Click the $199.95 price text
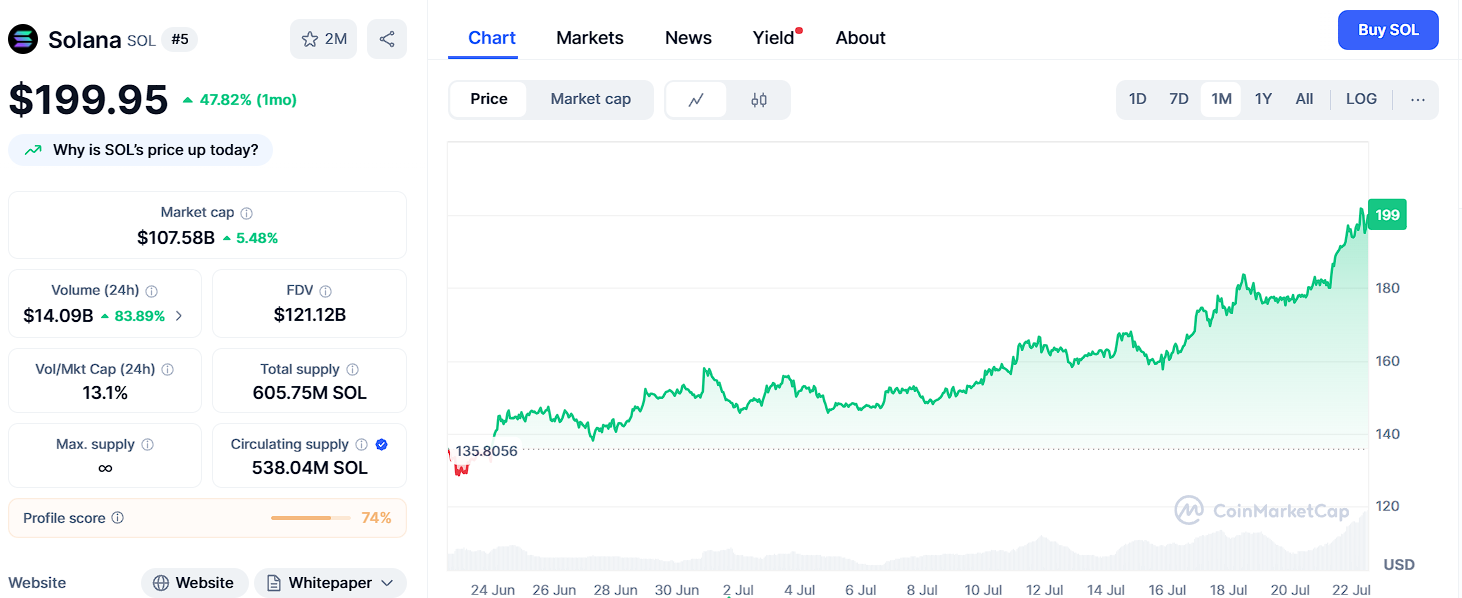The width and height of the screenshot is (1462, 598). 89,100
